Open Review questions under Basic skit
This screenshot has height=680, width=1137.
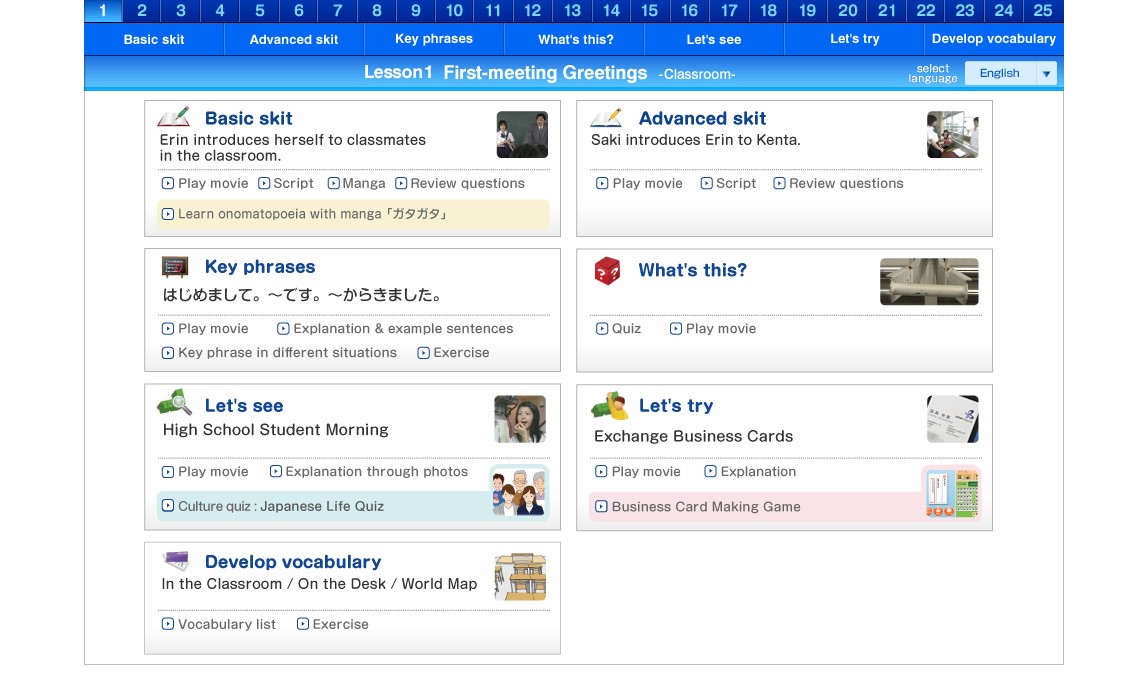click(x=460, y=183)
